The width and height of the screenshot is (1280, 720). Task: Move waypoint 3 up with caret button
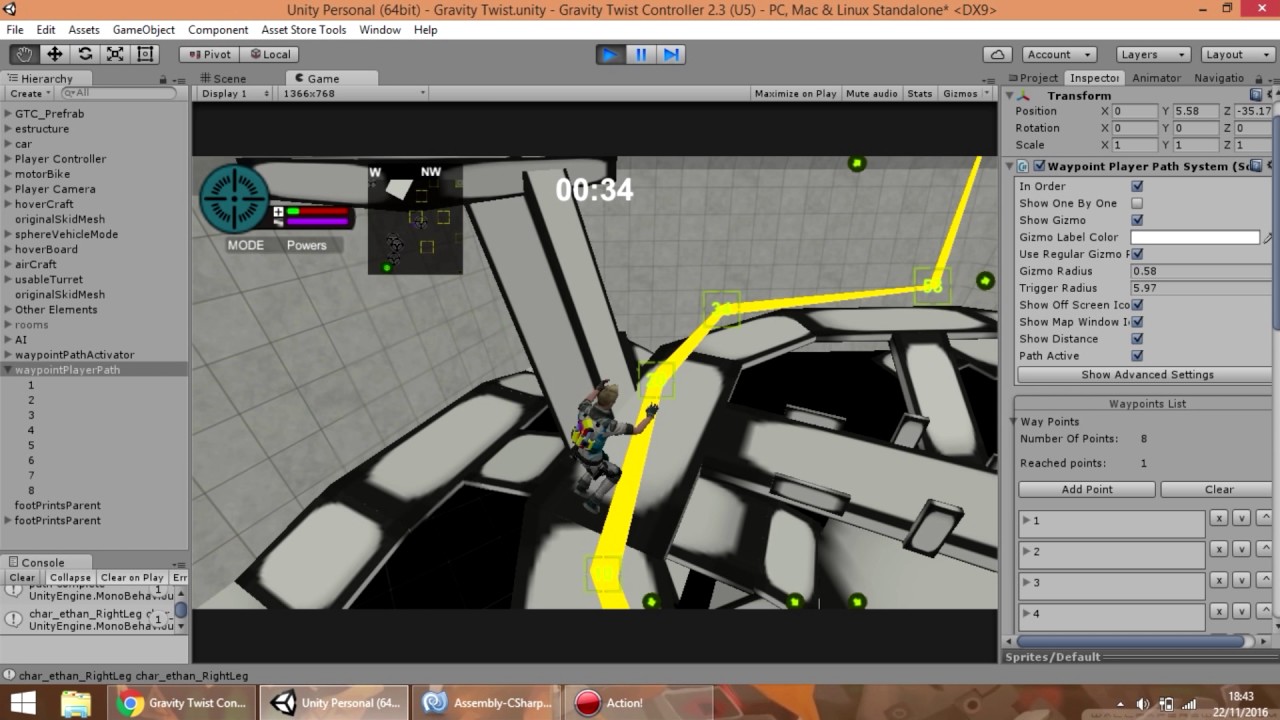[1263, 580]
